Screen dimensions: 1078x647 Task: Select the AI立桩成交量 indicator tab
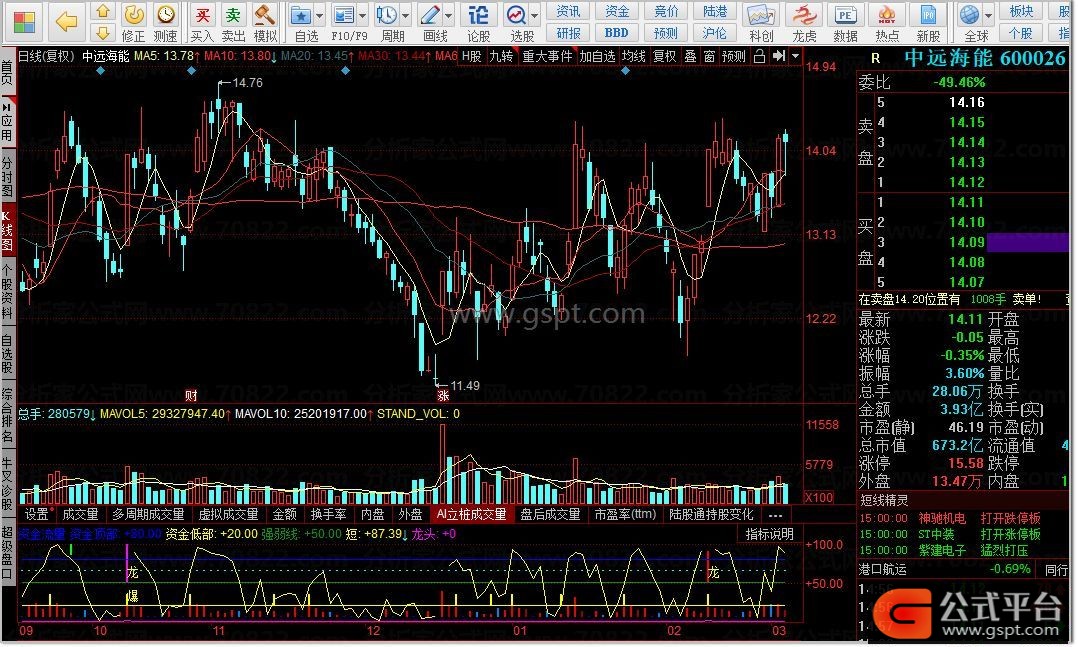(472, 514)
